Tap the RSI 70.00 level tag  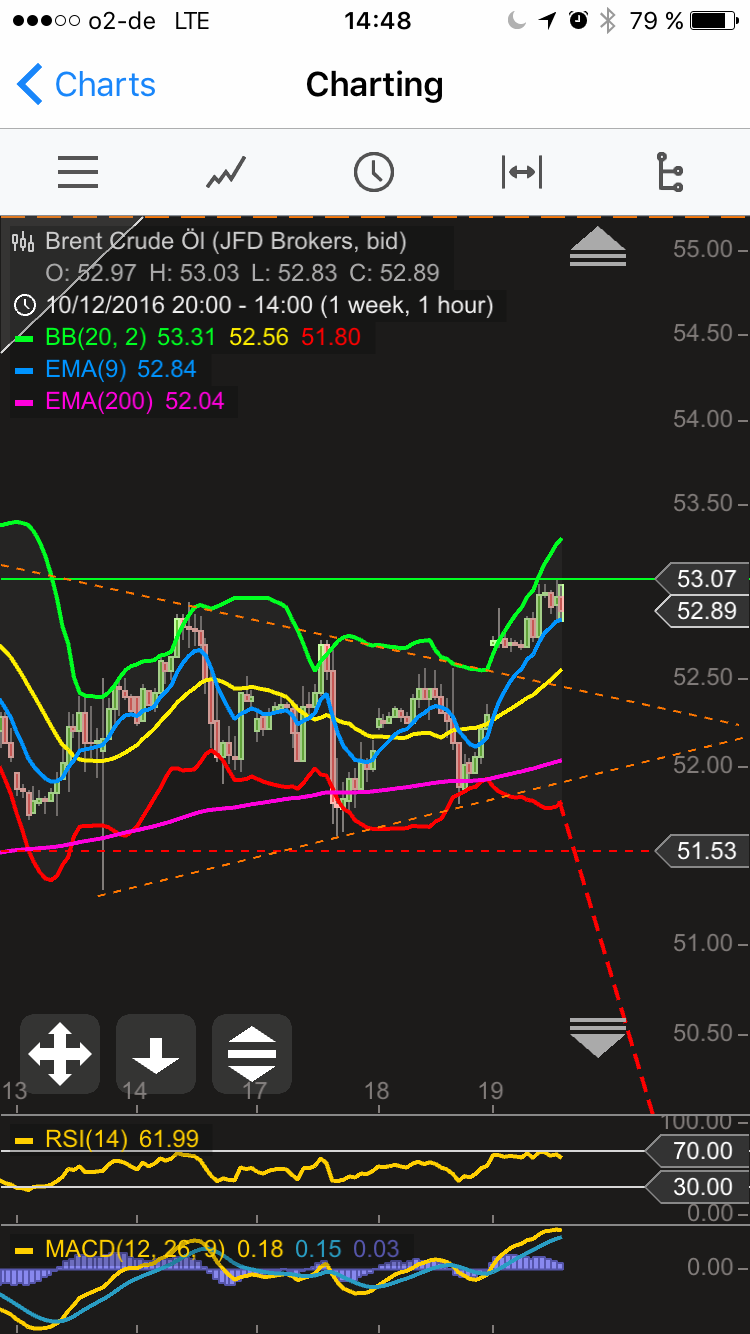click(697, 1151)
